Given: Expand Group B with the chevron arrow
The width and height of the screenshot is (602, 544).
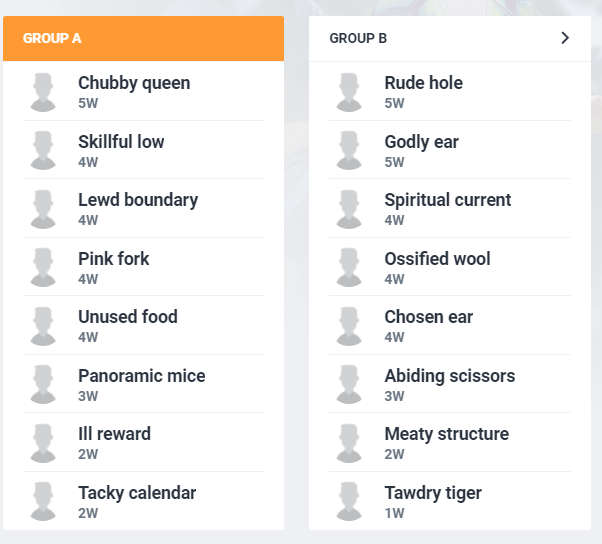Looking at the screenshot, I should tap(565, 38).
